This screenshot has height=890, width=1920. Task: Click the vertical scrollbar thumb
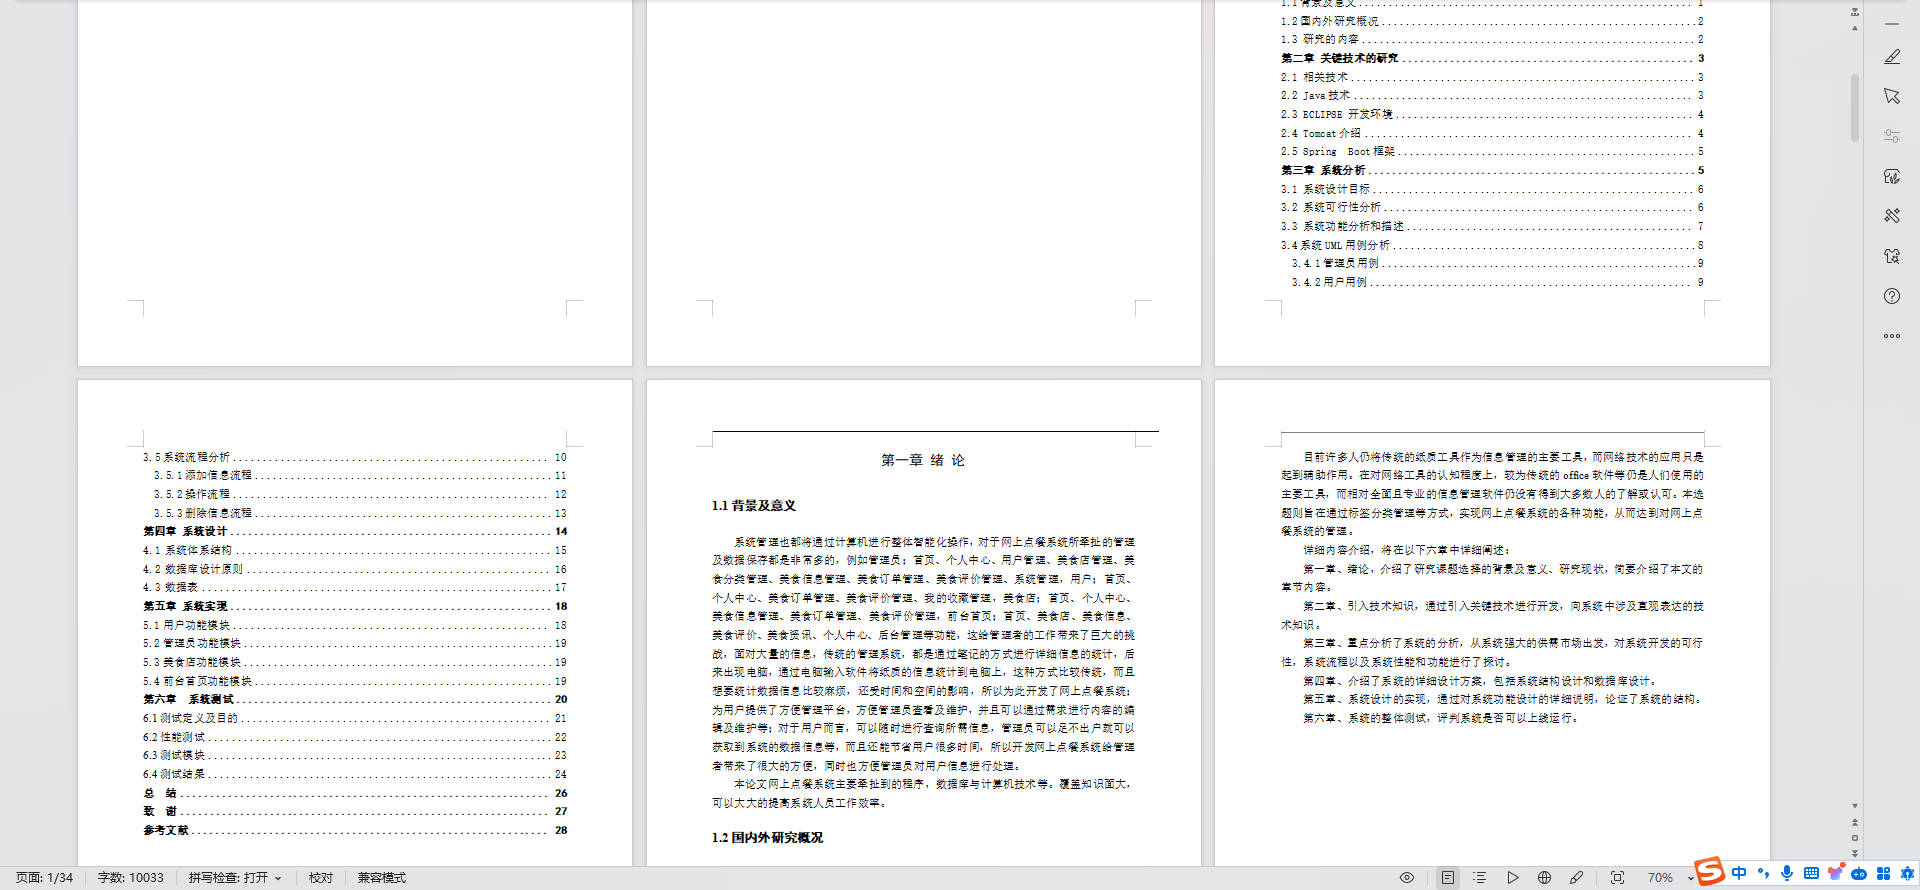click(x=1855, y=108)
